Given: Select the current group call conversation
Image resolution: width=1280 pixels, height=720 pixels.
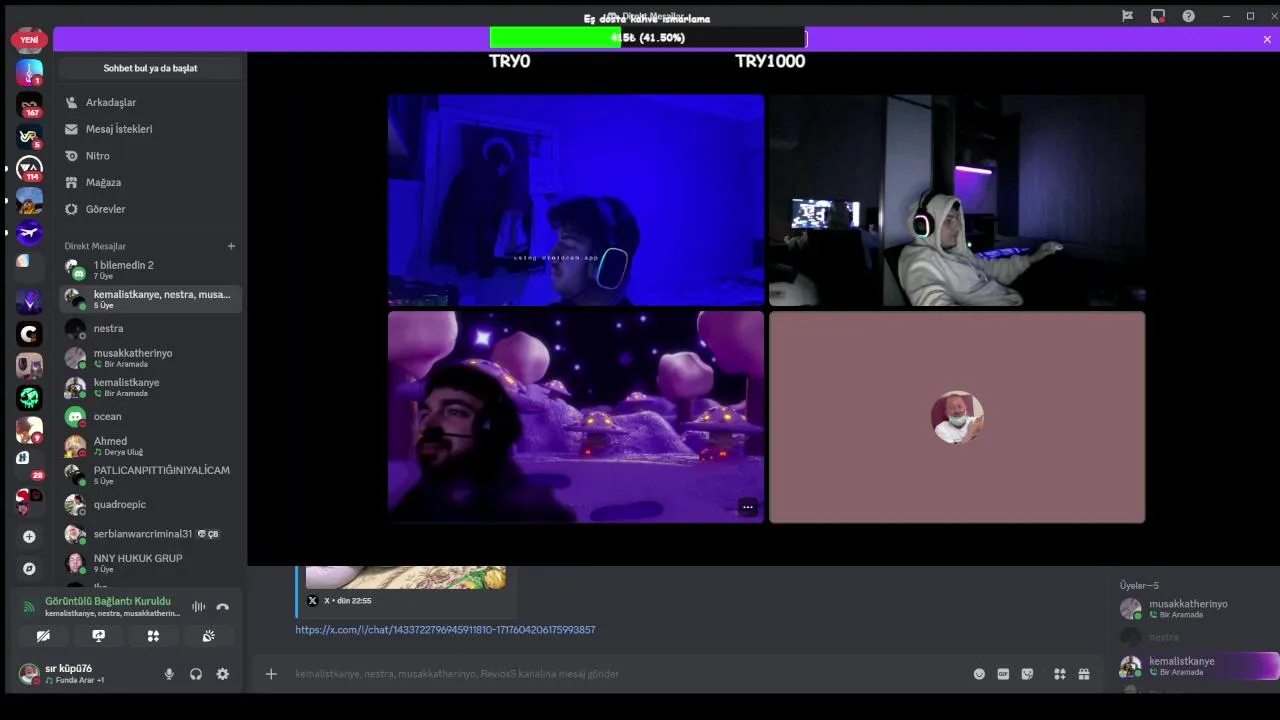Looking at the screenshot, I should tap(150, 299).
